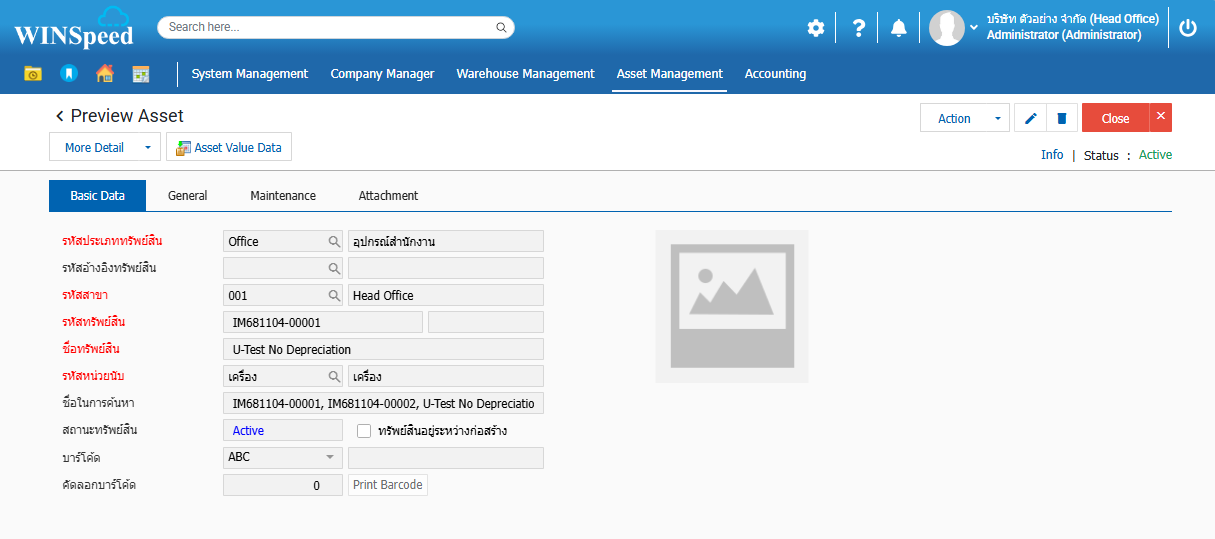The image size is (1215, 539).
Task: Expand the Action dropdown arrow
Action: point(997,118)
